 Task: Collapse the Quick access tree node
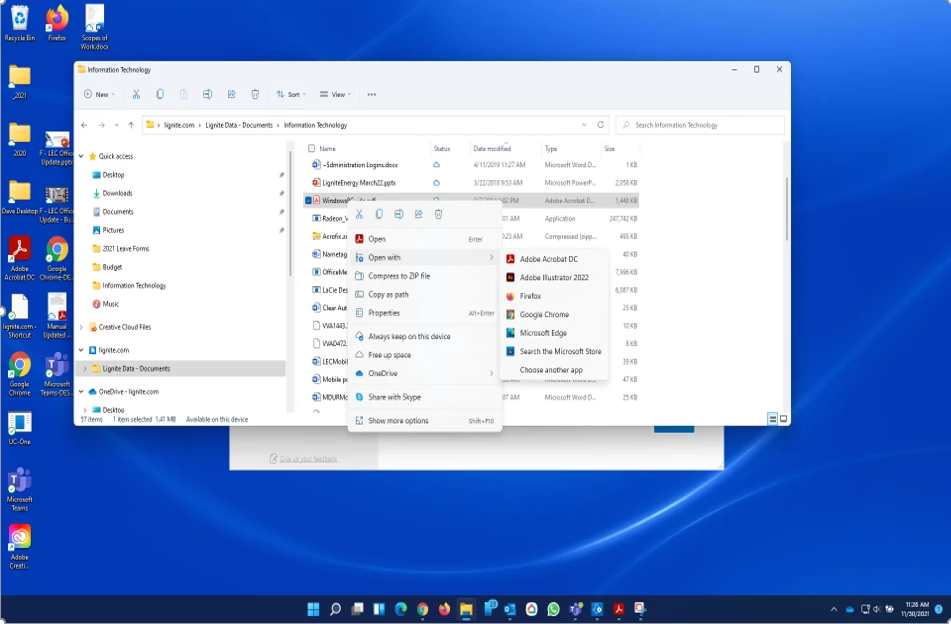[x=81, y=156]
